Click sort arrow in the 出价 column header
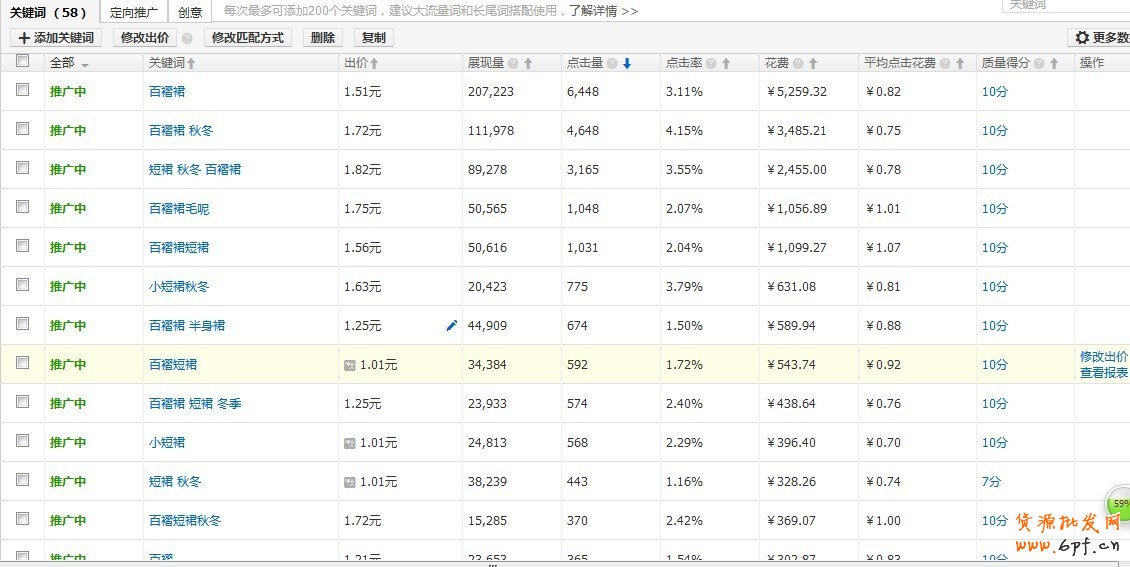 (374, 63)
